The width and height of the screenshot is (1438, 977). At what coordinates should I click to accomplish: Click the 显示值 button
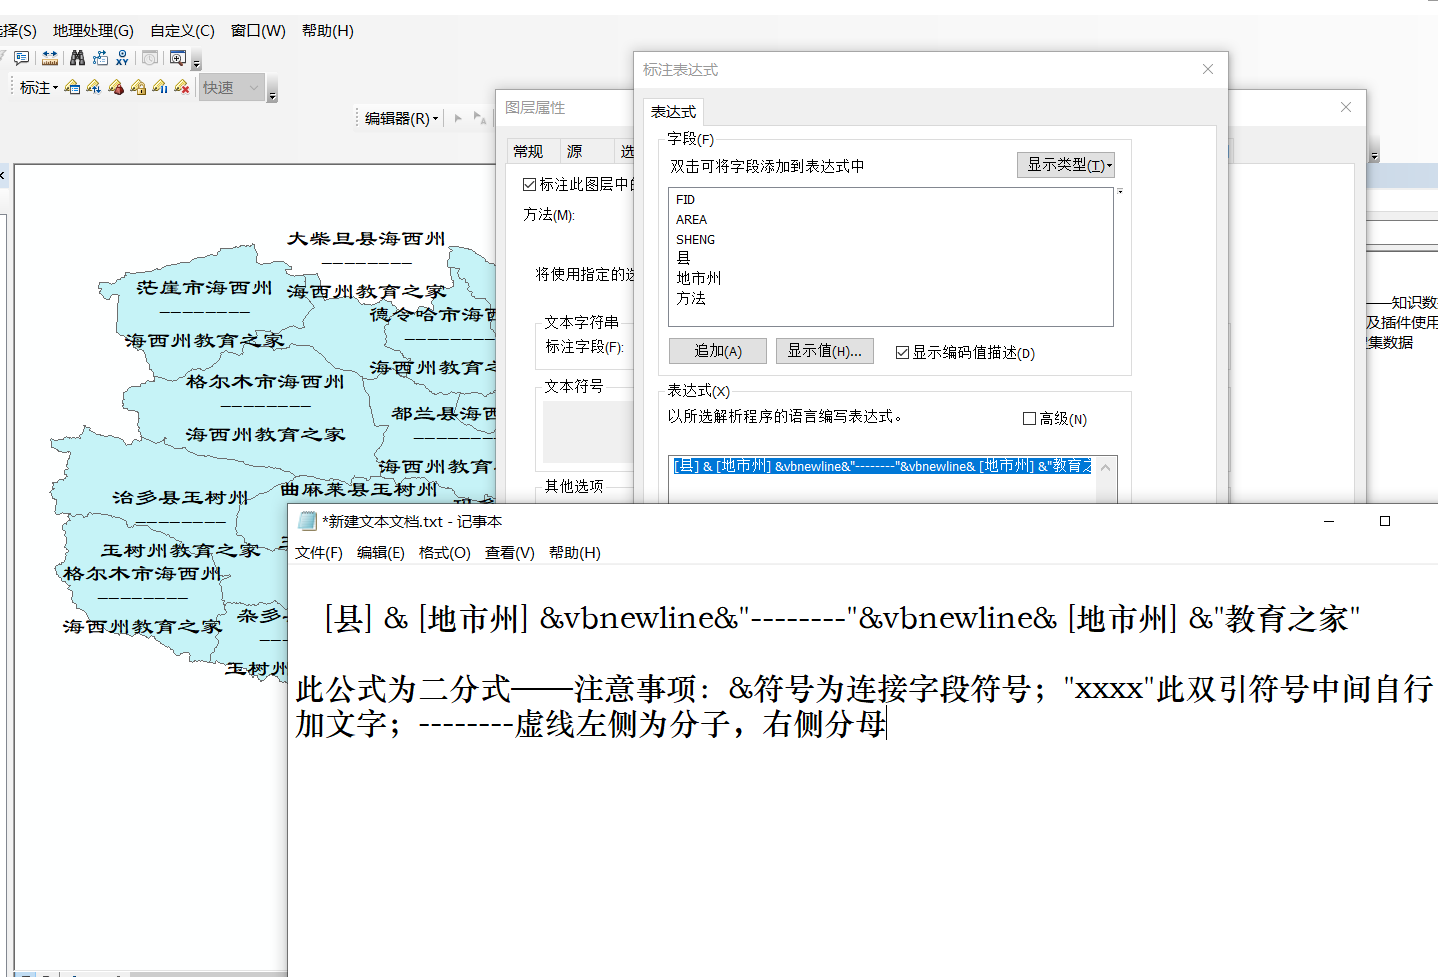[x=824, y=351]
